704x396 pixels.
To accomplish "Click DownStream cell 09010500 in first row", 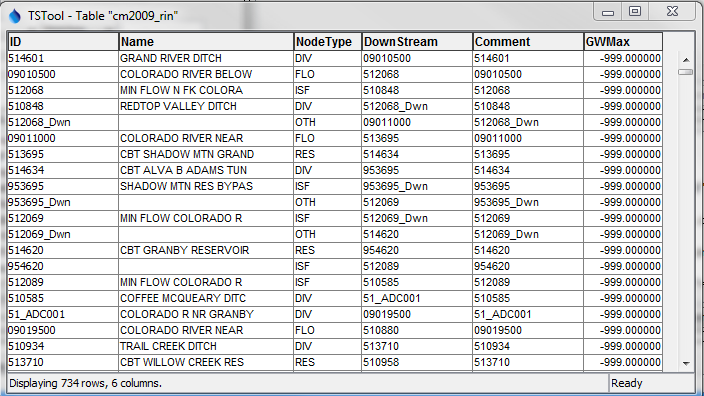I will click(x=417, y=58).
